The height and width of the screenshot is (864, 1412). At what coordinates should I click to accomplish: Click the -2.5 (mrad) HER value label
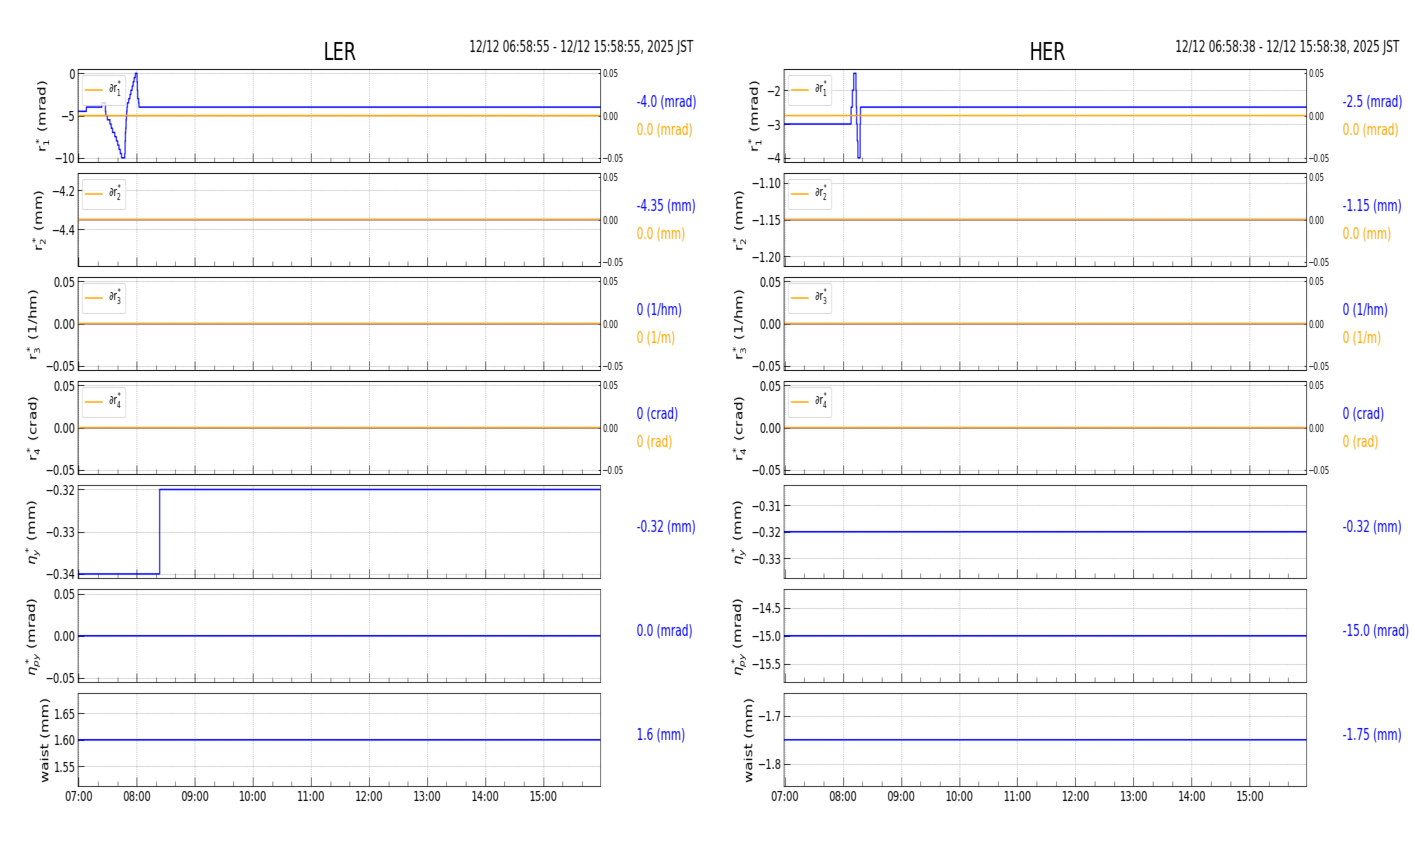tap(1371, 102)
